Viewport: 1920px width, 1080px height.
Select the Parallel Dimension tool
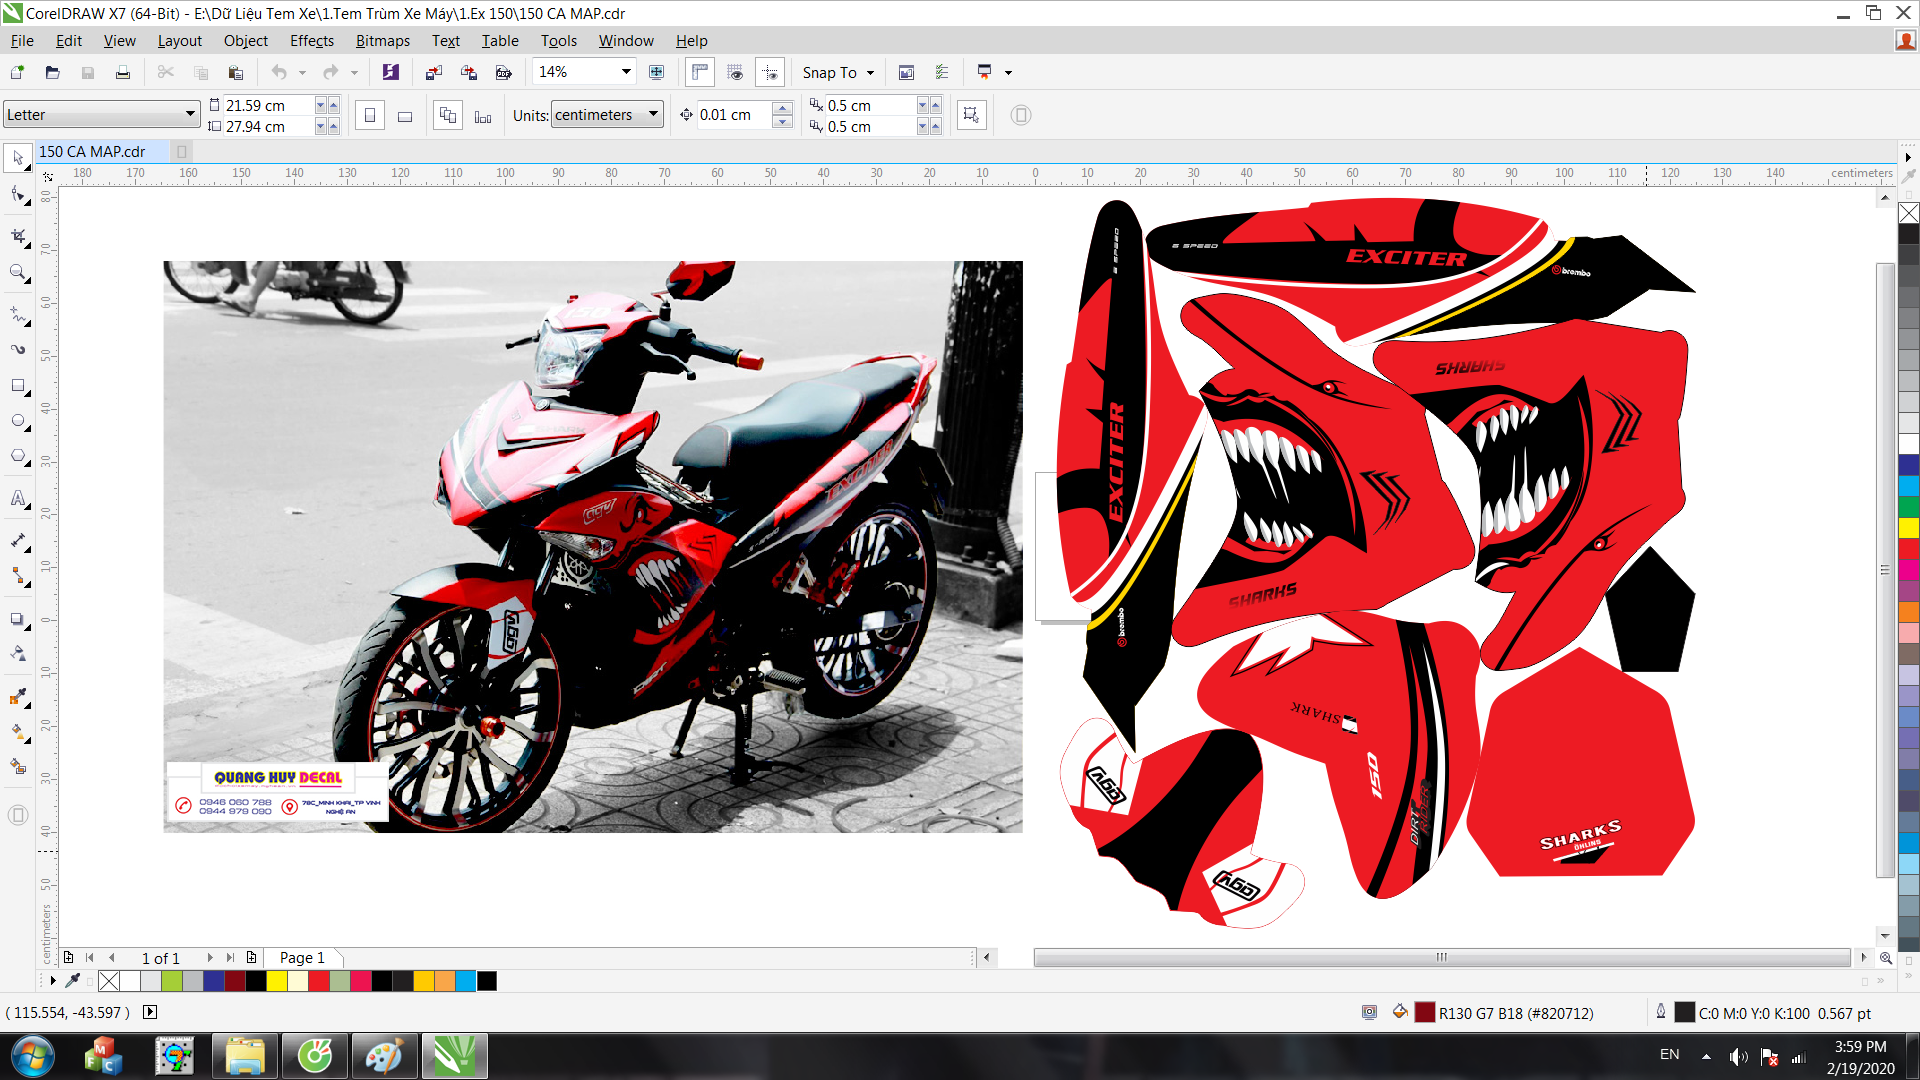pyautogui.click(x=18, y=540)
